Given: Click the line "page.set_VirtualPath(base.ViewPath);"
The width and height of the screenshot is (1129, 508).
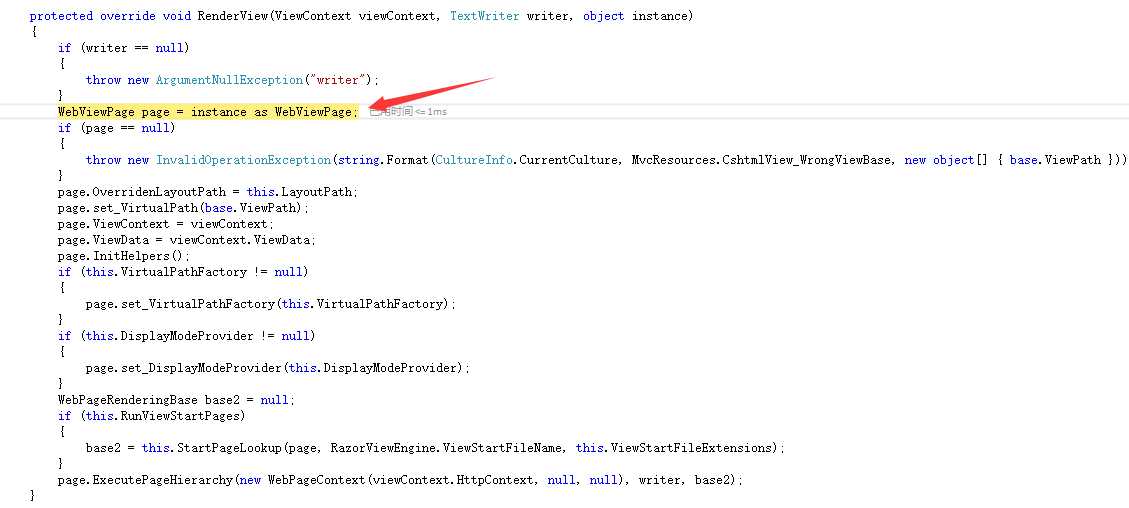Looking at the screenshot, I should point(183,208).
